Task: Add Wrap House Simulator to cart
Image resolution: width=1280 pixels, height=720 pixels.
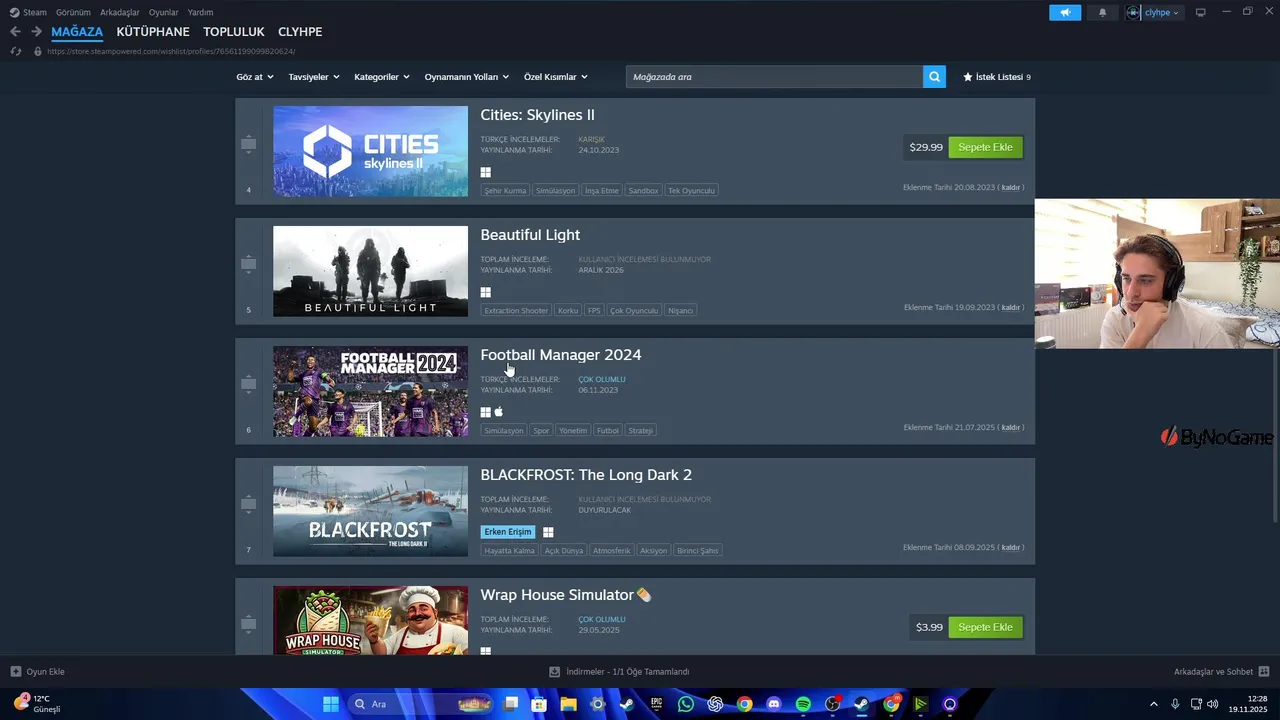Action: pos(985,627)
